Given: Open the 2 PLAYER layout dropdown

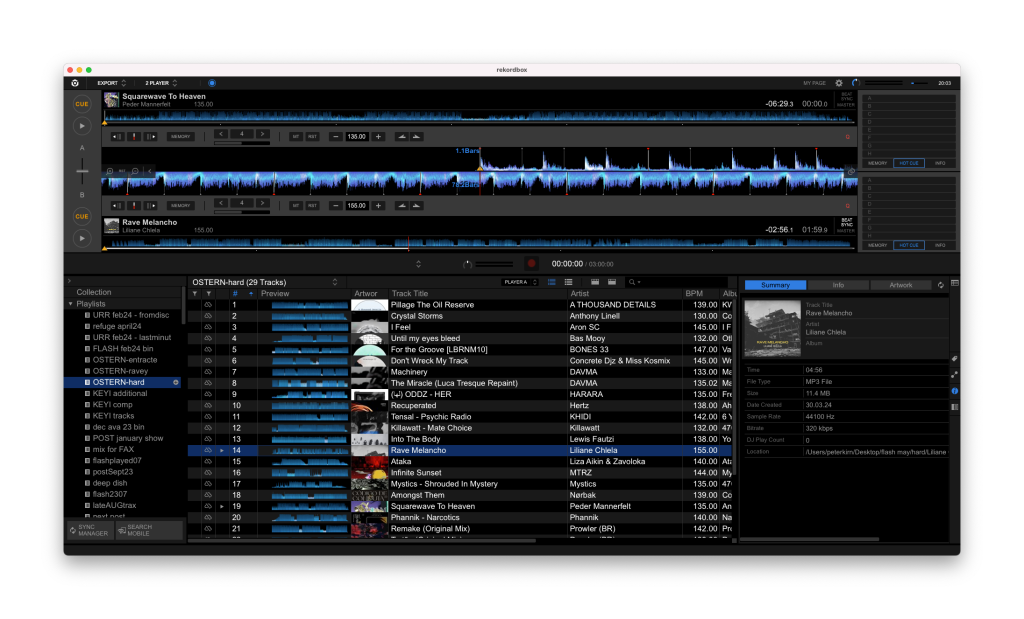Looking at the screenshot, I should tap(161, 83).
